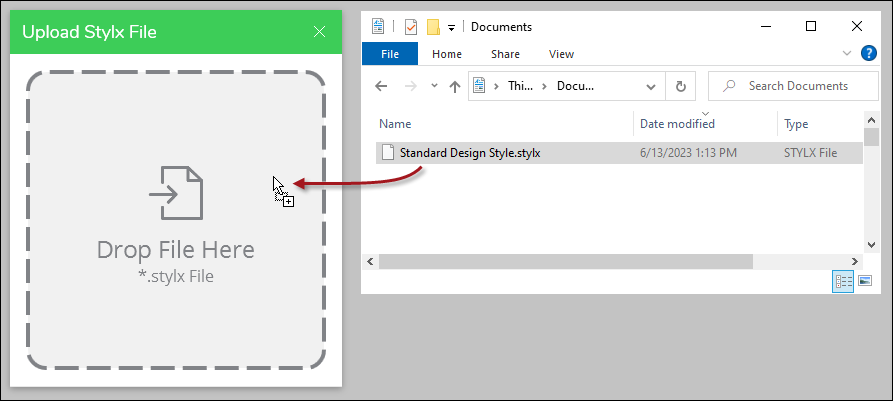
Task: Switch to the View ribbon tab
Action: pyautogui.click(x=562, y=54)
